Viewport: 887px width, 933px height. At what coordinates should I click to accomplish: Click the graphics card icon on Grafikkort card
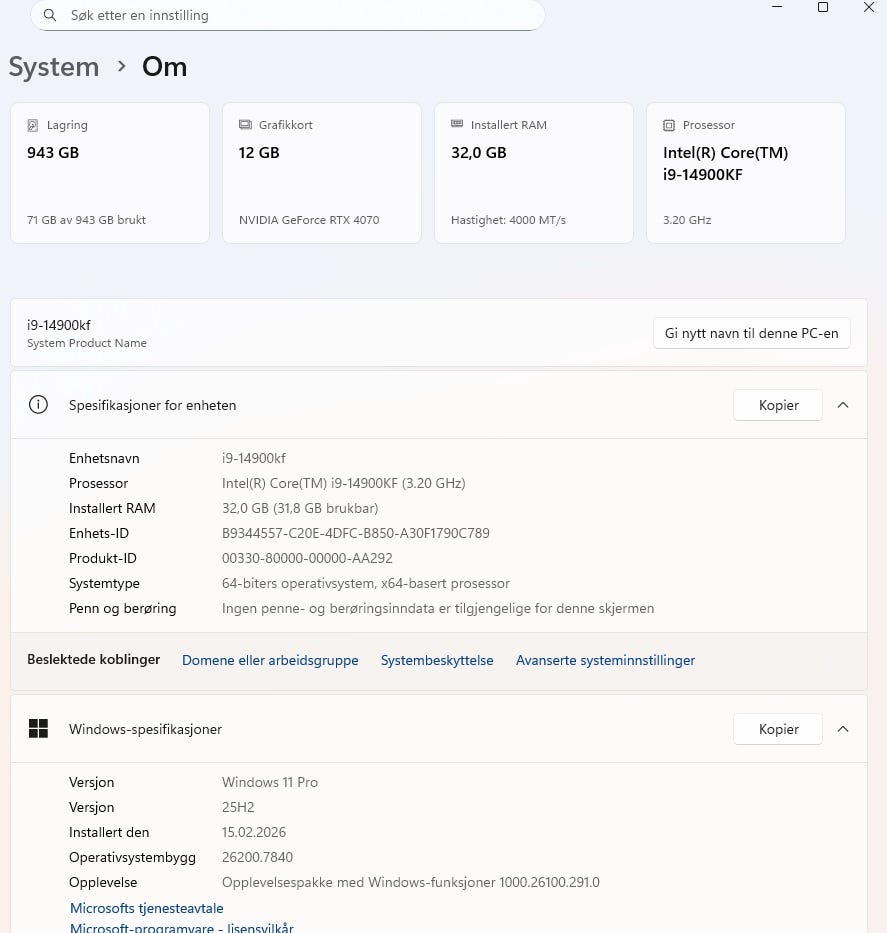(x=245, y=125)
